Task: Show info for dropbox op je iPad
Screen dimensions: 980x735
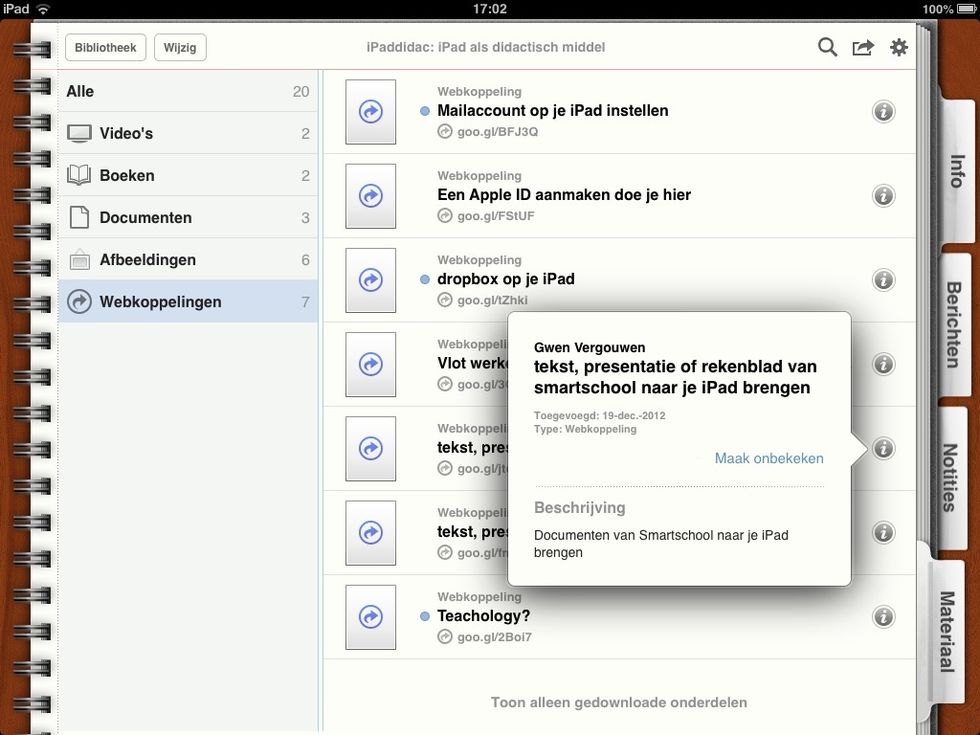Action: (883, 280)
